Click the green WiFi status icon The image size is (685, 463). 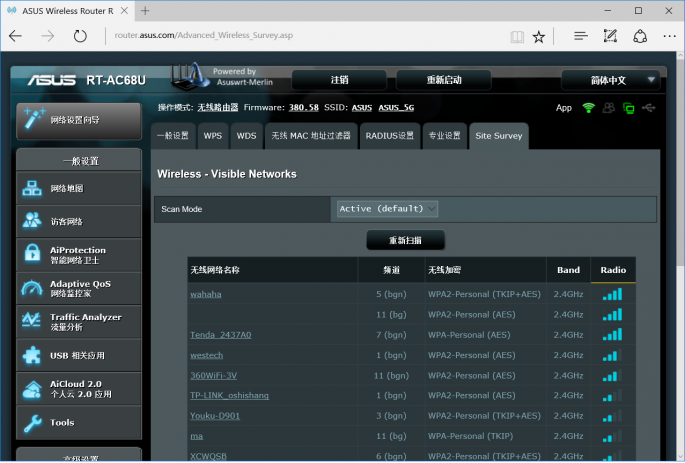[588, 107]
